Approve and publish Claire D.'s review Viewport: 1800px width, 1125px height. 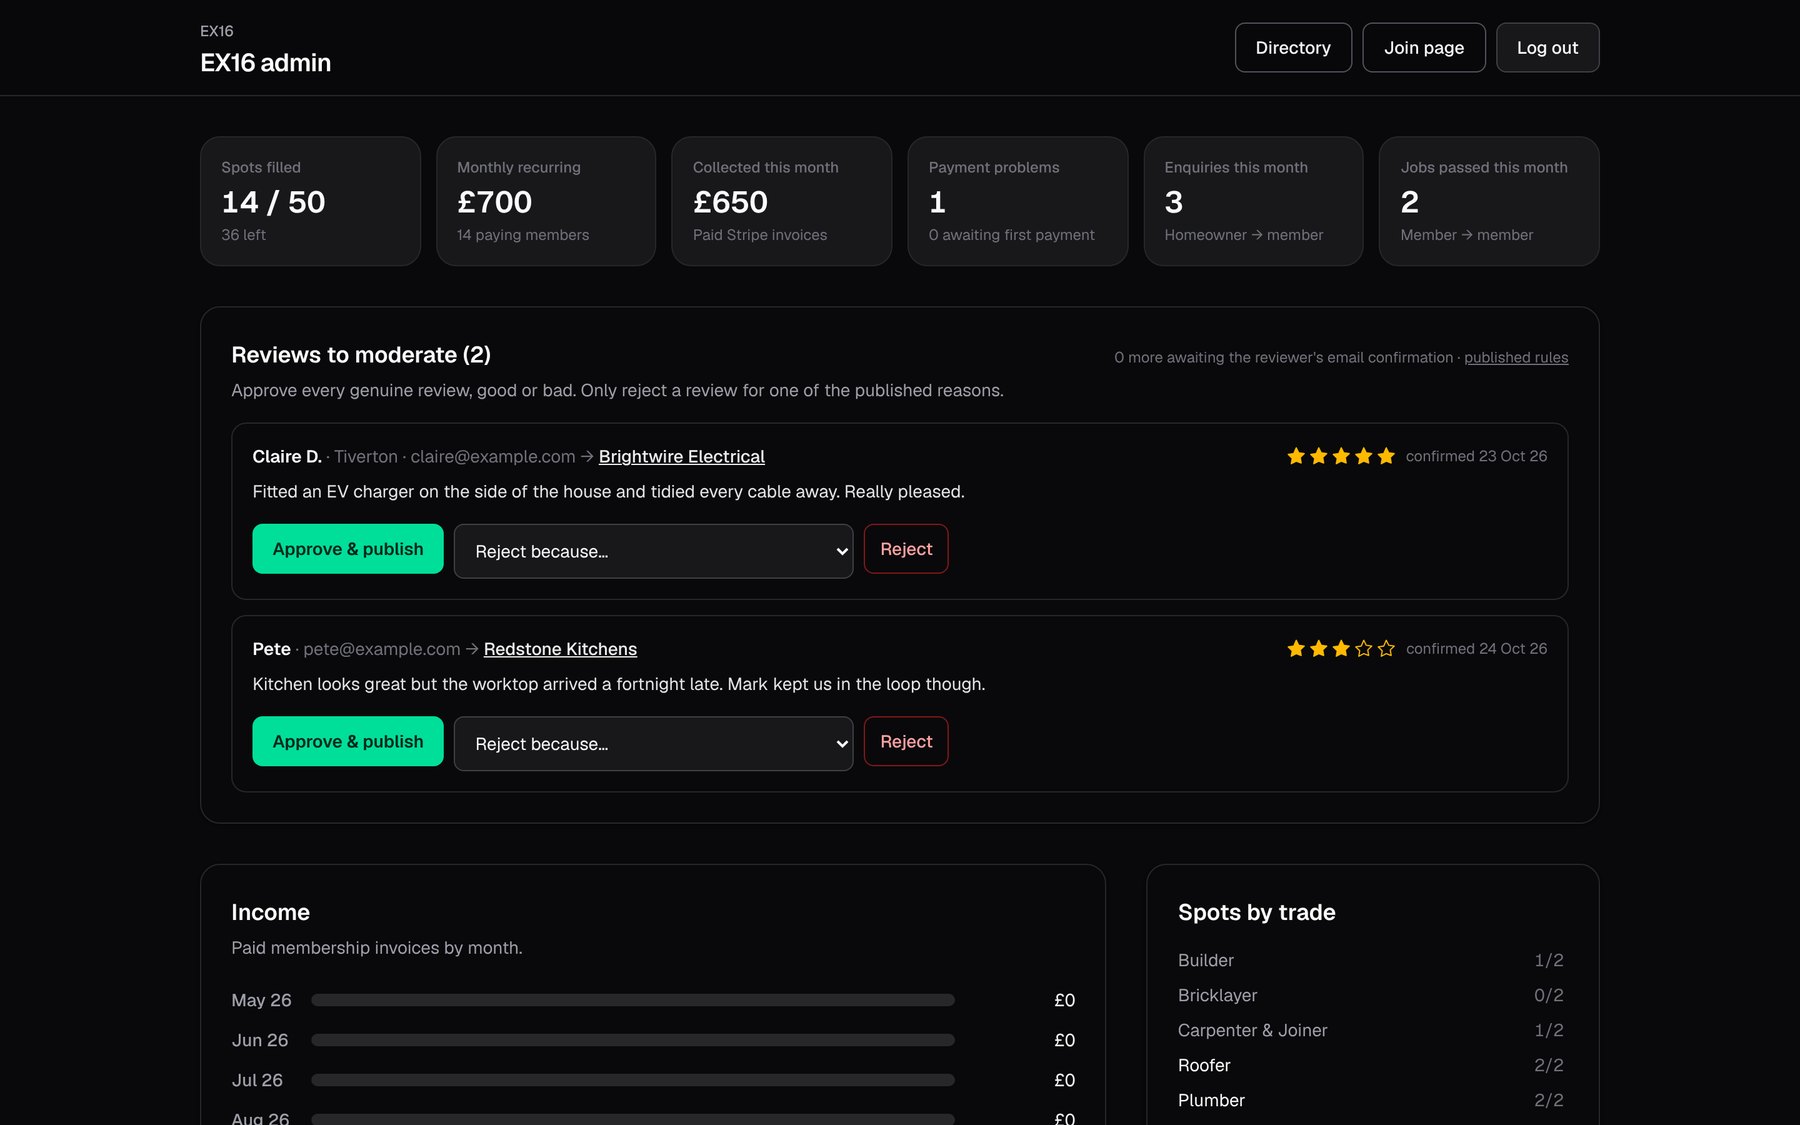(x=348, y=549)
